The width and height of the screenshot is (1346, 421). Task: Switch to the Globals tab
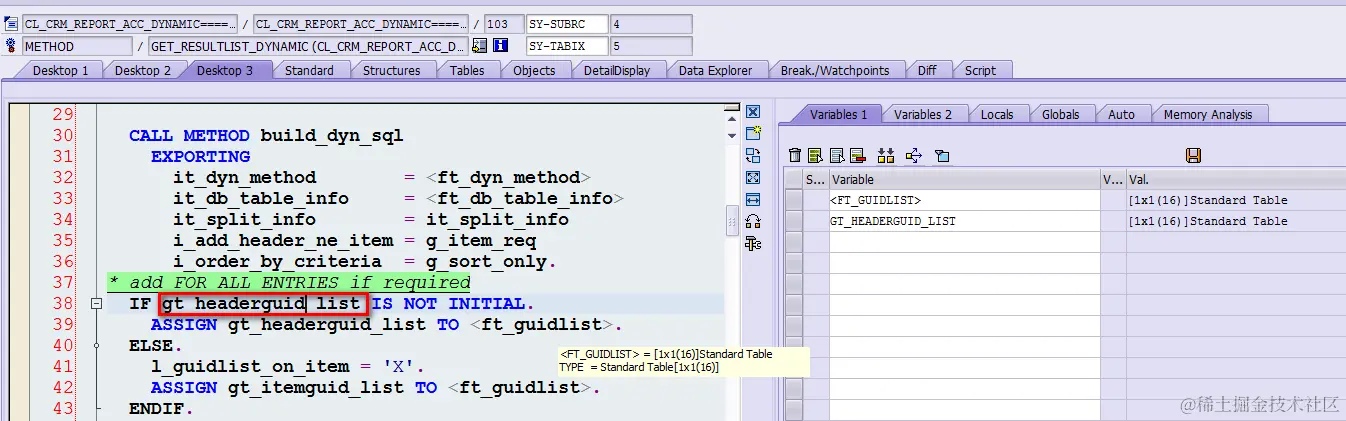point(1060,114)
